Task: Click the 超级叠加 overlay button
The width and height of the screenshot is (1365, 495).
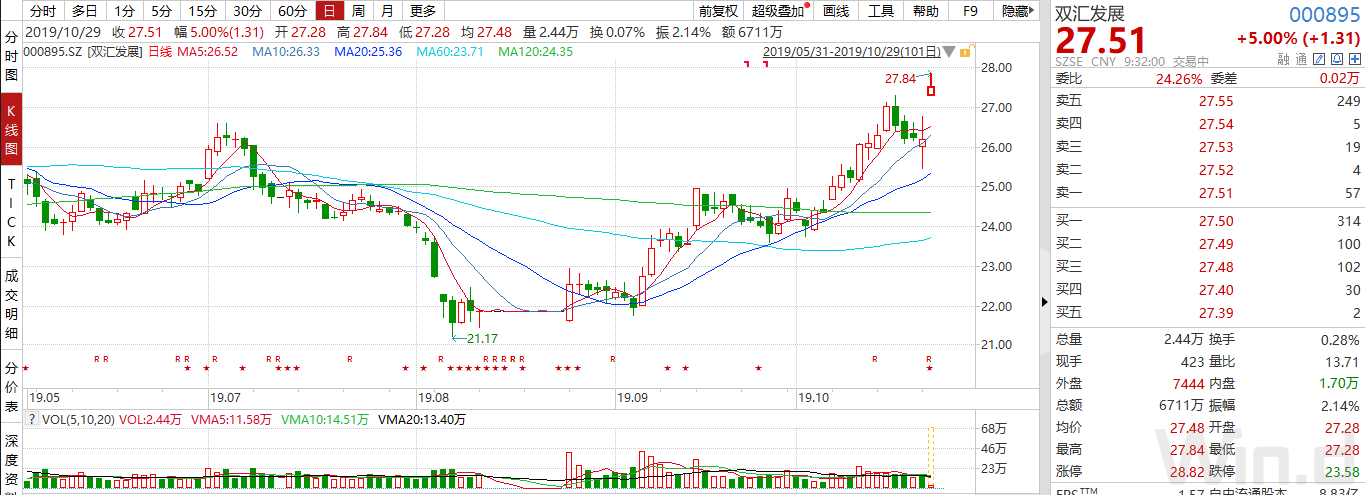Action: pos(780,11)
